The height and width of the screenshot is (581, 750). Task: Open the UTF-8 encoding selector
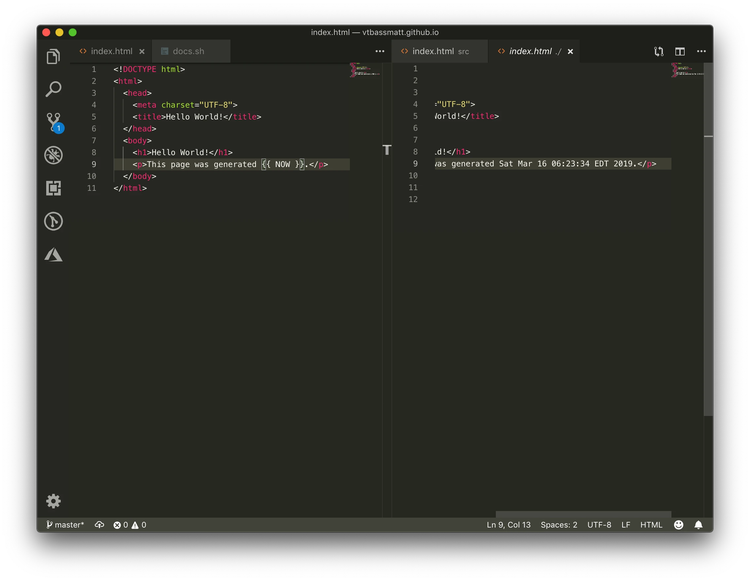pyautogui.click(x=599, y=525)
